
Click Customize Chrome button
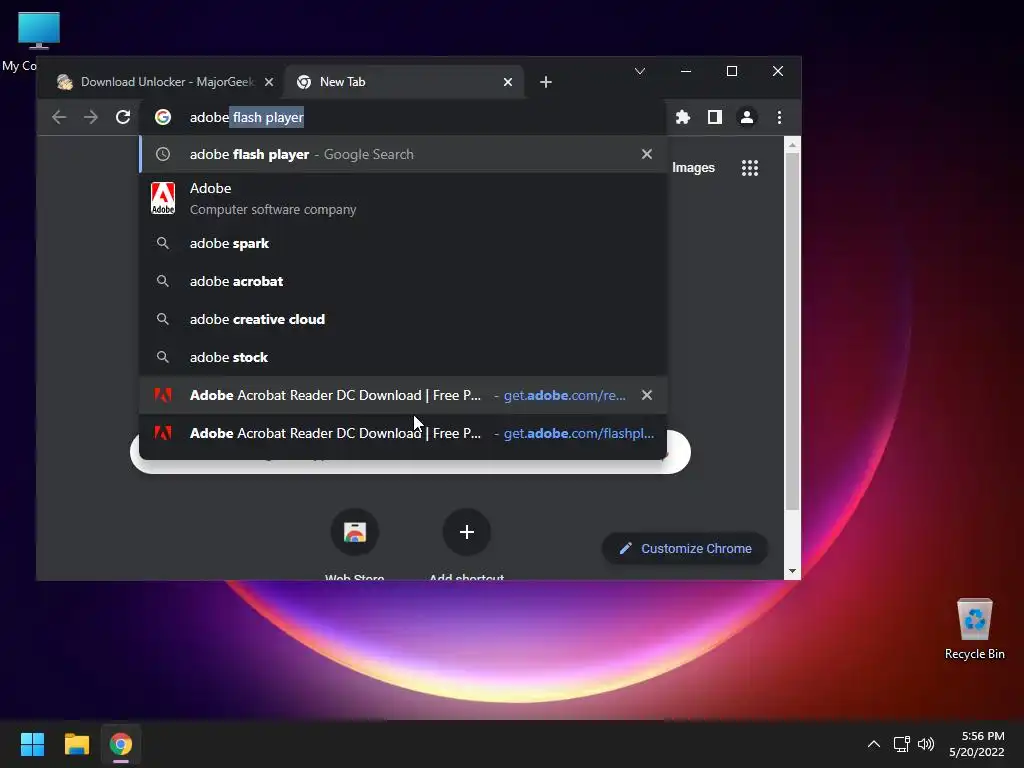(684, 549)
